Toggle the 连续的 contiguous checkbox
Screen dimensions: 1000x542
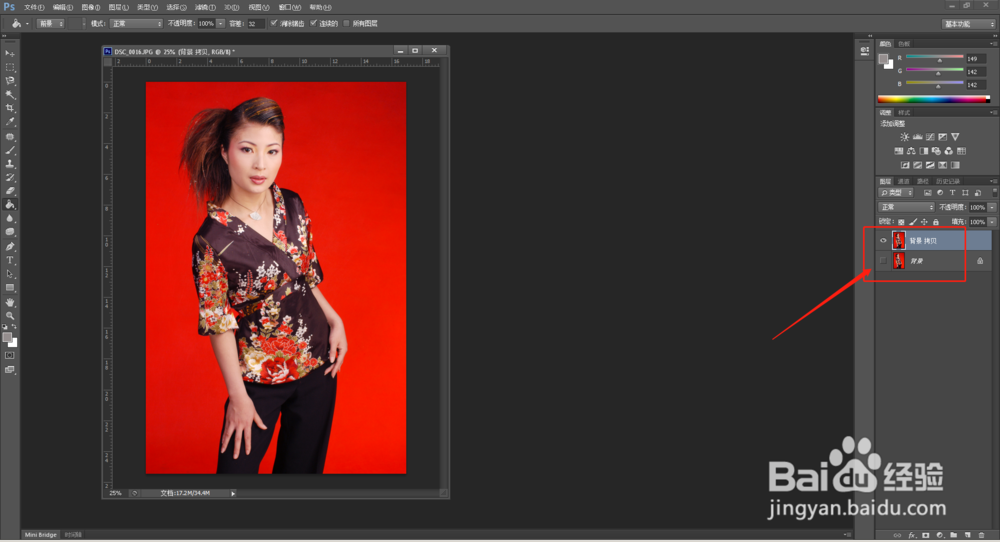(314, 23)
